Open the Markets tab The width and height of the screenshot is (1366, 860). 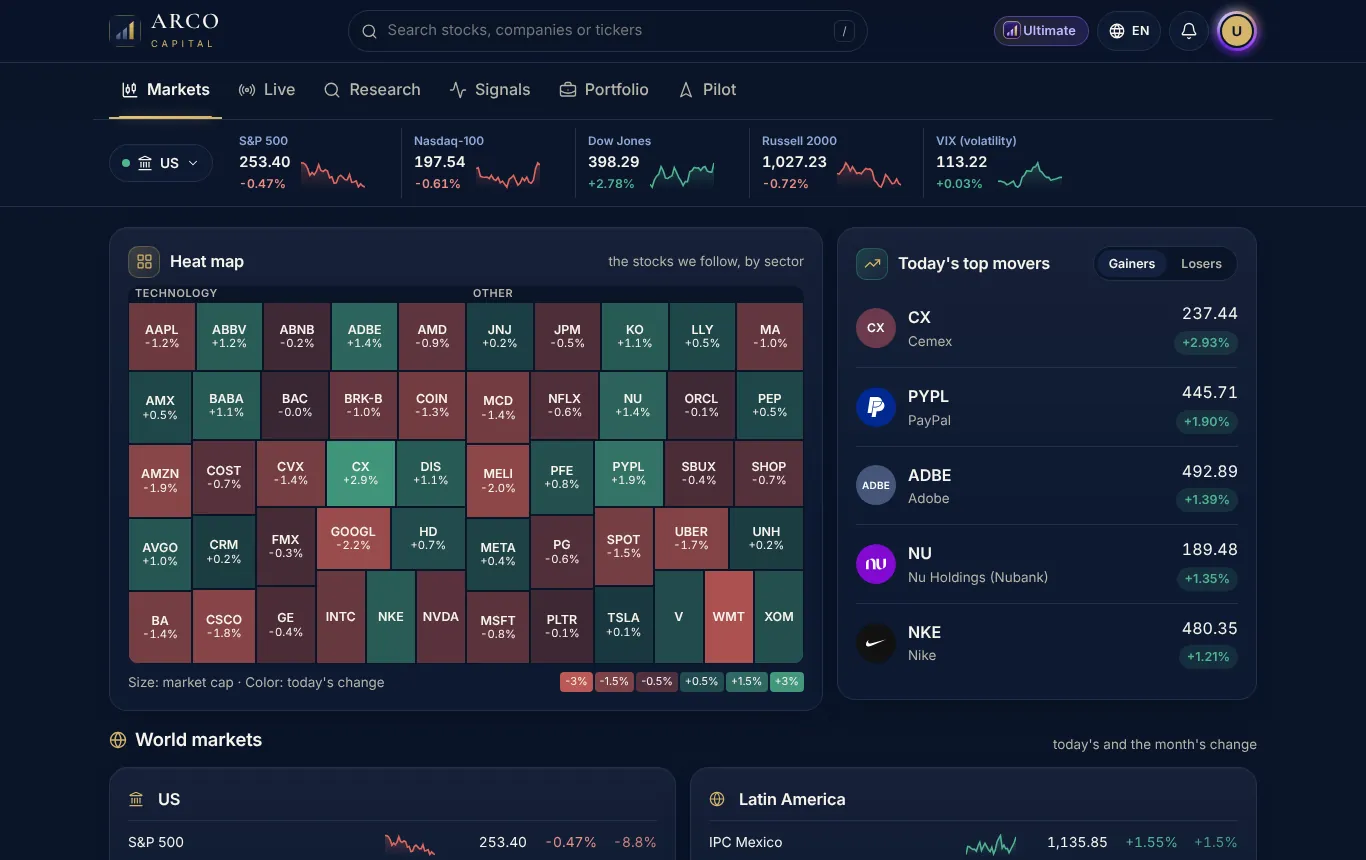coord(165,90)
